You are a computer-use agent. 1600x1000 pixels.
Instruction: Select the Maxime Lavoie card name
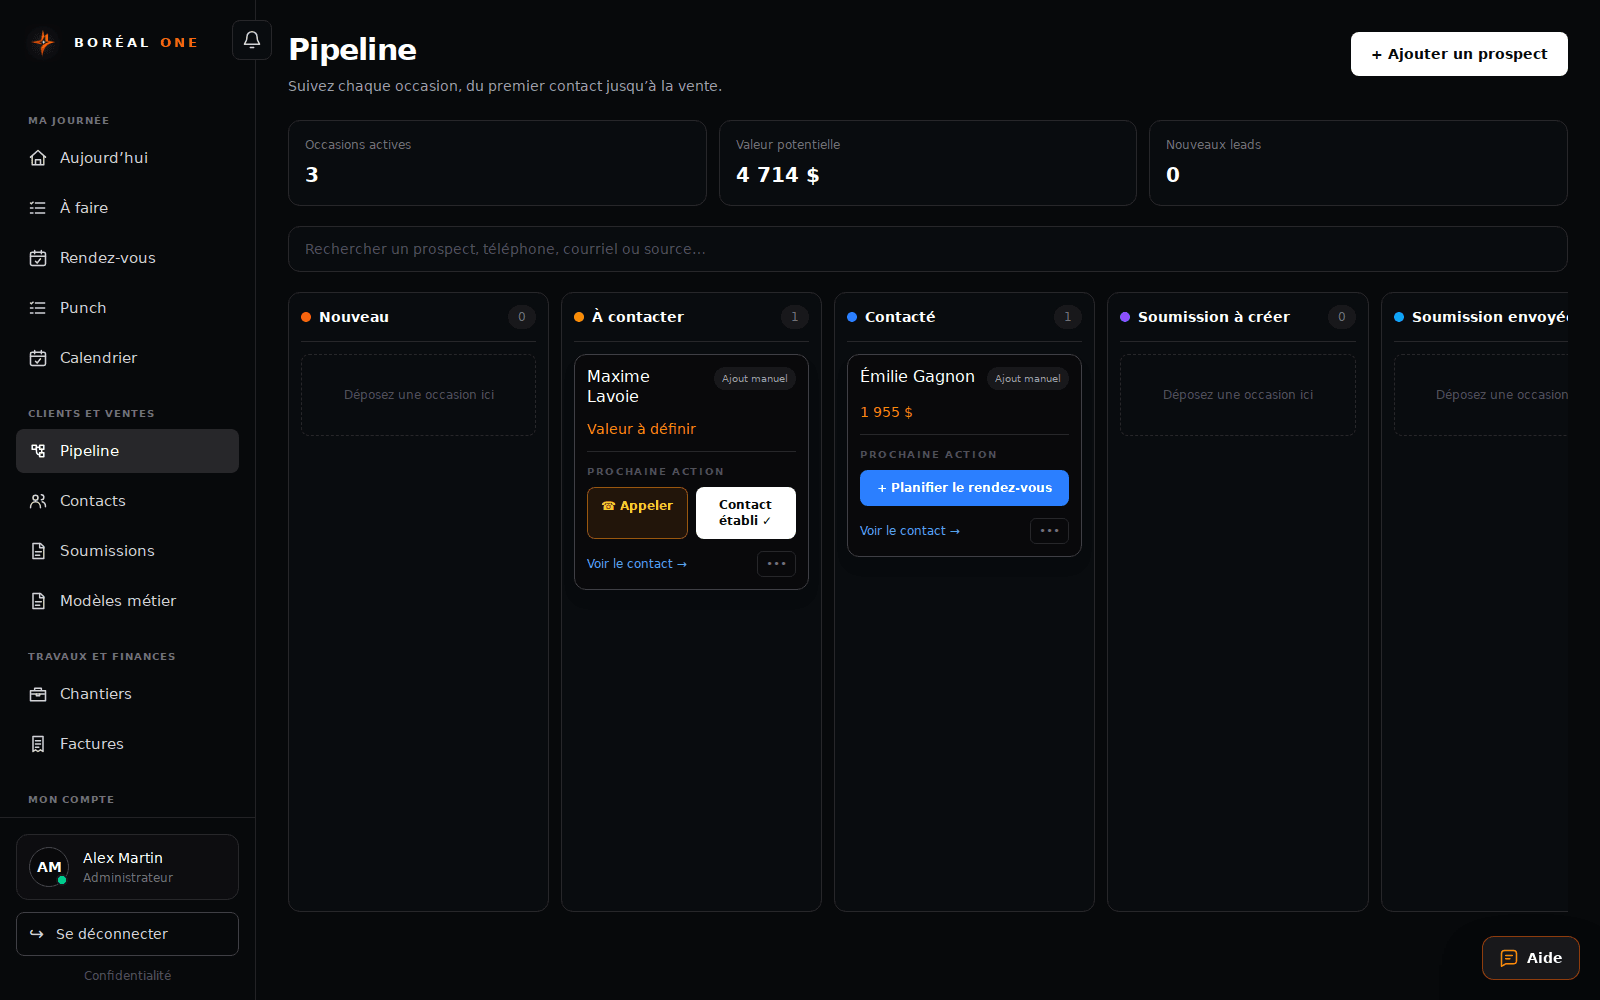[x=618, y=386]
